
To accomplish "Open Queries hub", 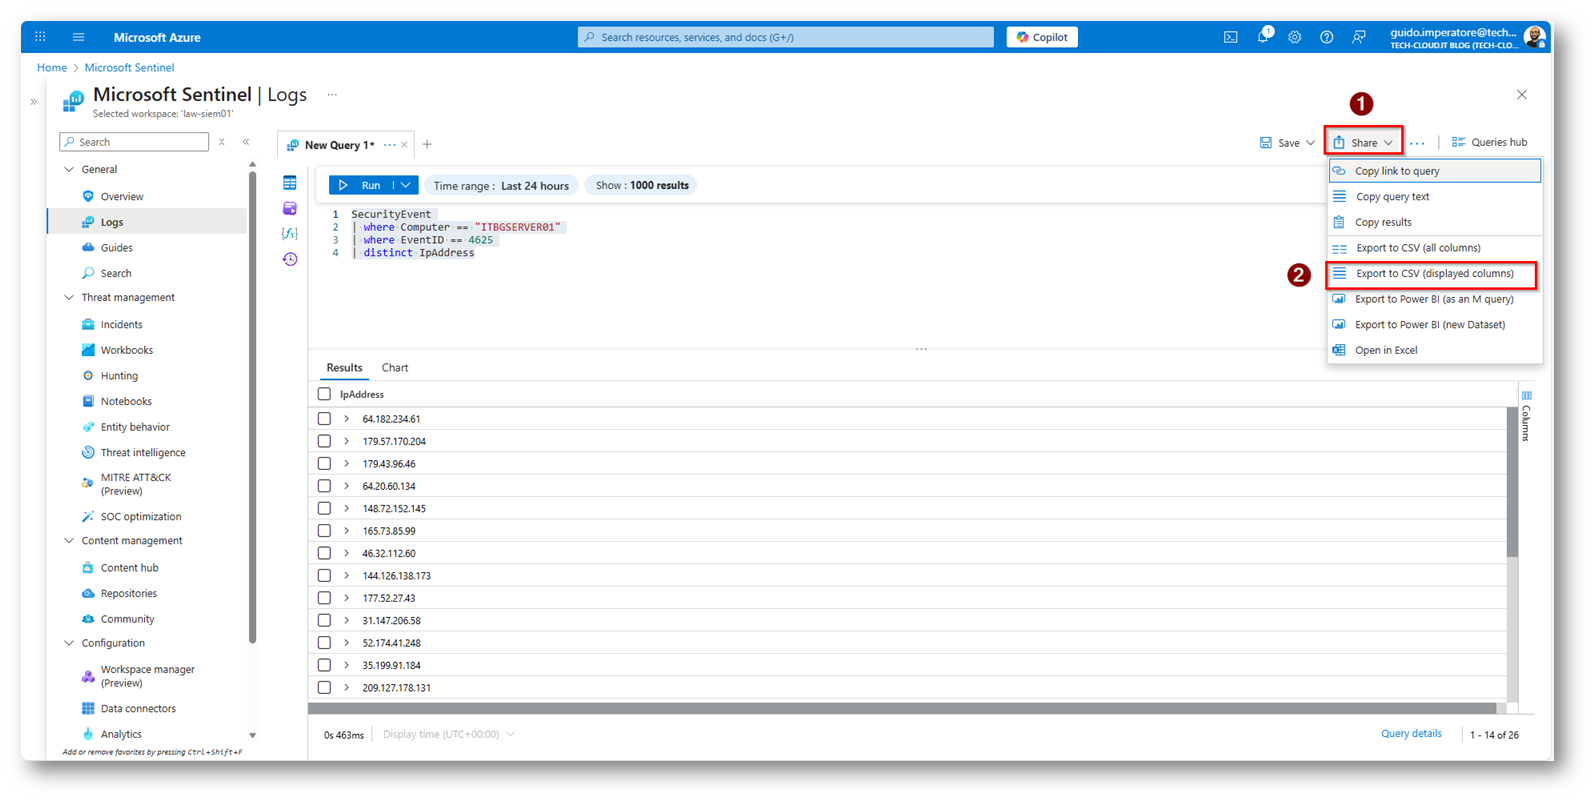I will coord(1489,142).
